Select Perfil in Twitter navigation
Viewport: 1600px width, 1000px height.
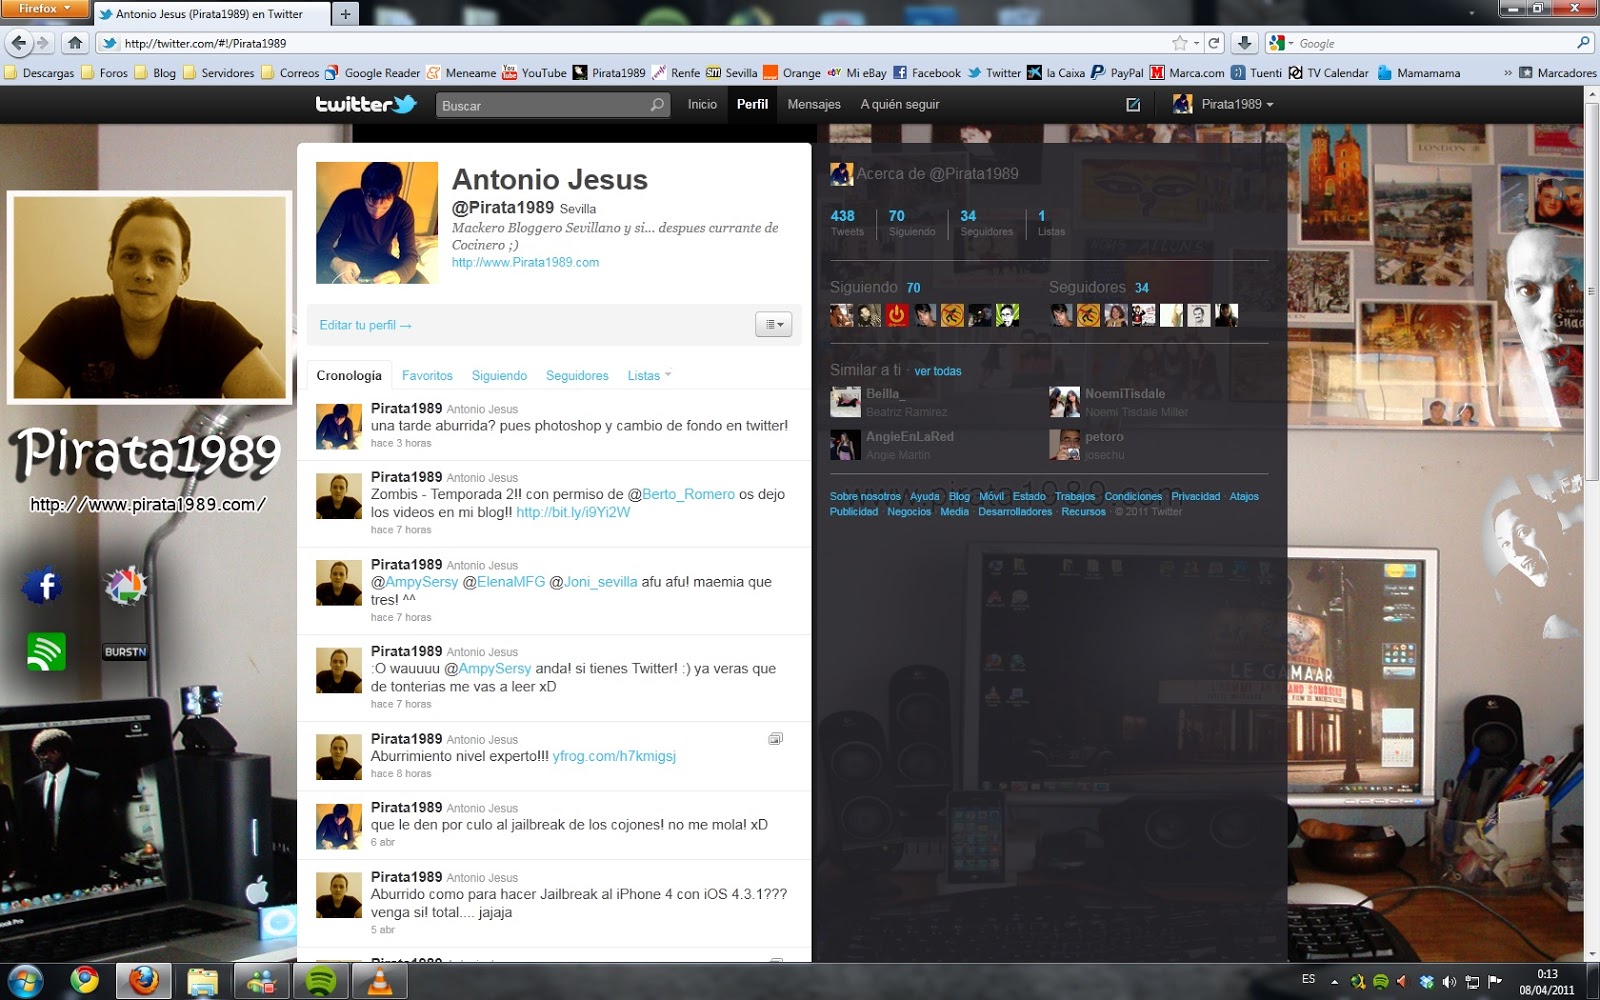[x=752, y=104]
